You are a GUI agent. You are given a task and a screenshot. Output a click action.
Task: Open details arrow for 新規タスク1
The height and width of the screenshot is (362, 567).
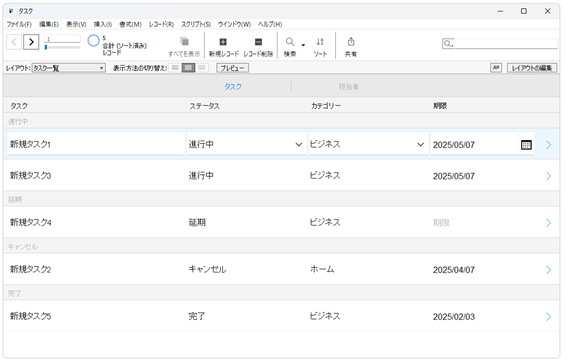pos(549,145)
